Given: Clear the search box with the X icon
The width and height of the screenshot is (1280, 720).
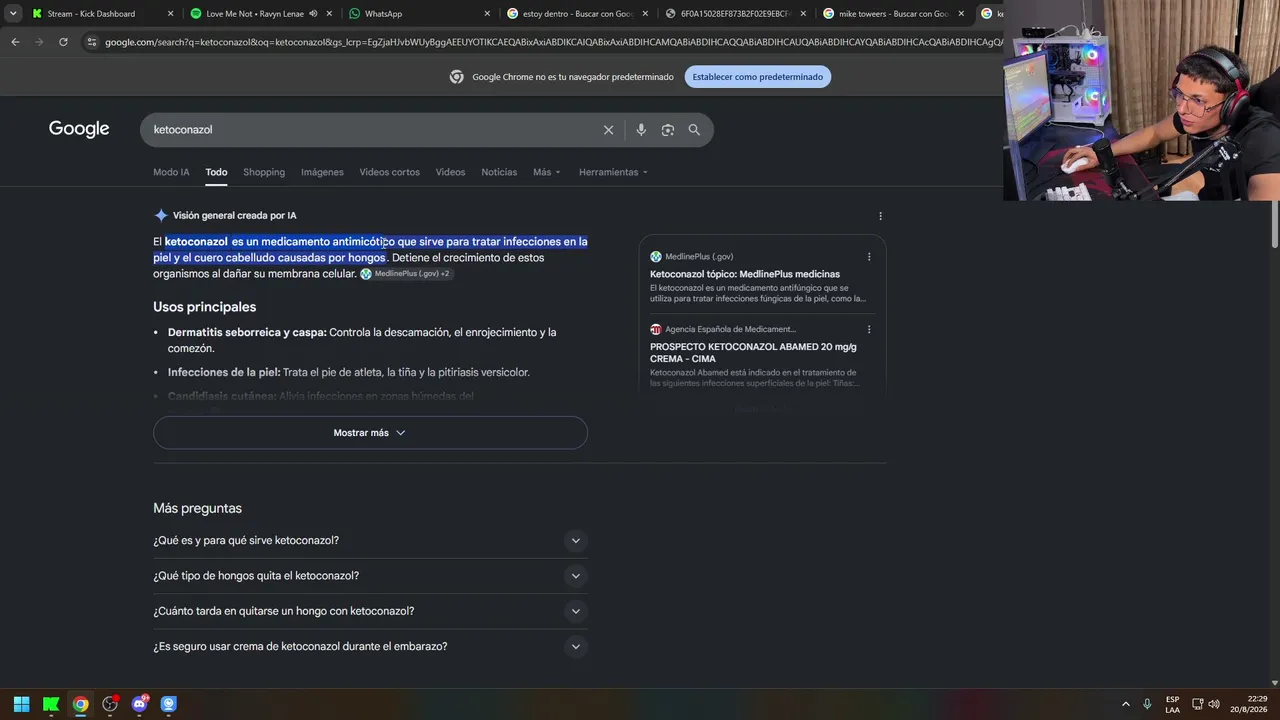Looking at the screenshot, I should pyautogui.click(x=608, y=130).
